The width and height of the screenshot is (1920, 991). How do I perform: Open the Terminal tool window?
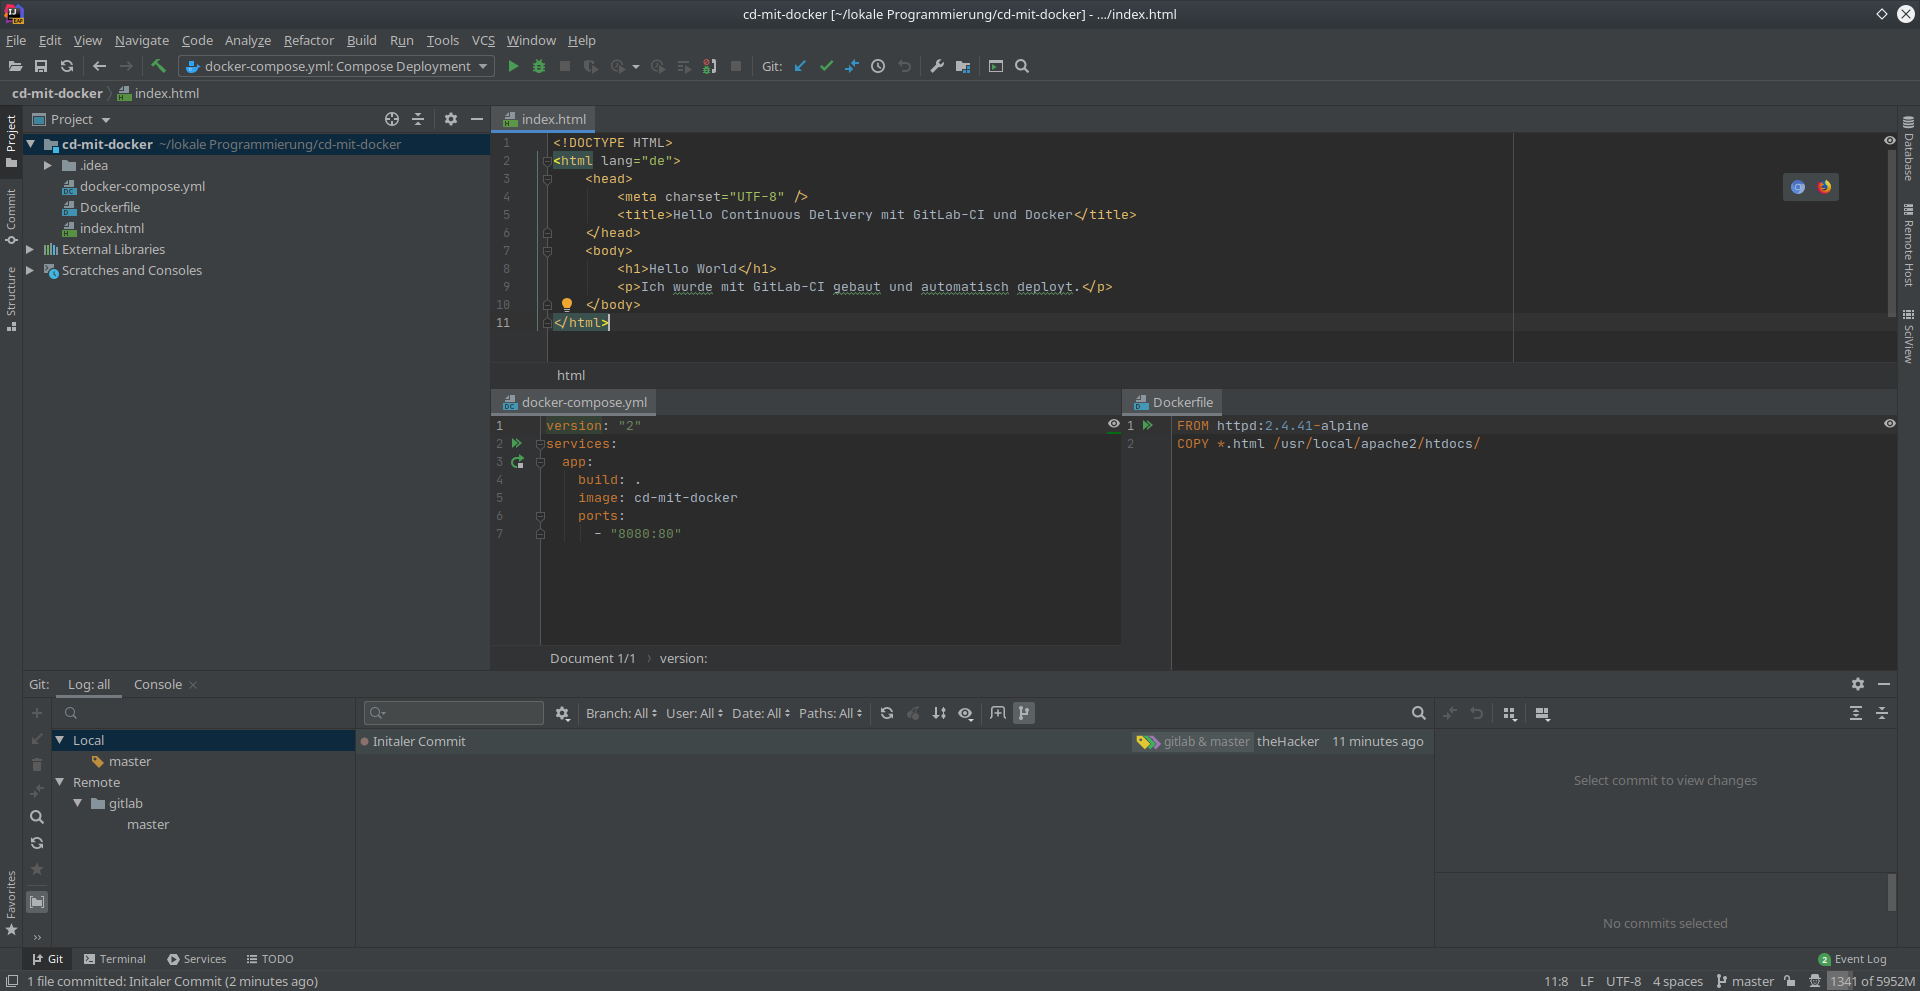pos(115,959)
